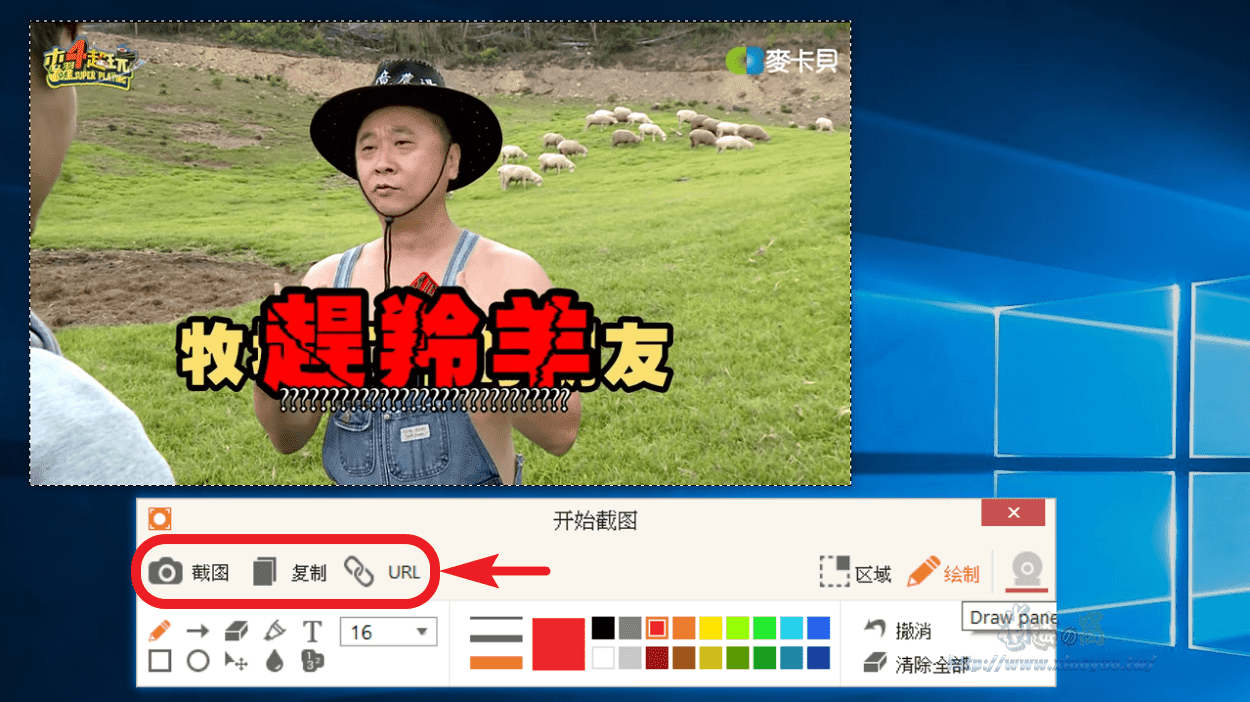Viewport: 1250px width, 702px height.
Task: Choose the eraser tool in the tool grid
Action: coord(236,631)
